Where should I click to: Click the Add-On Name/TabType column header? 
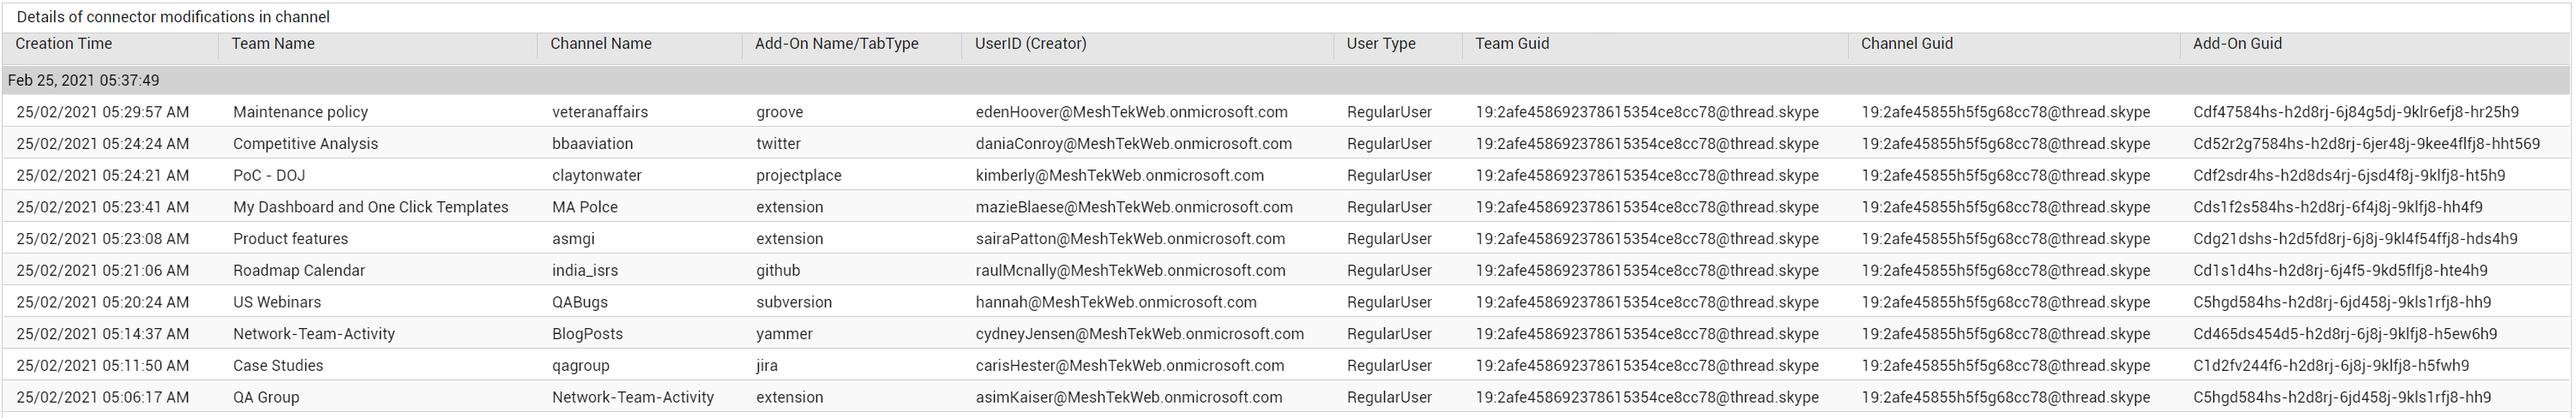pyautogui.click(x=837, y=44)
